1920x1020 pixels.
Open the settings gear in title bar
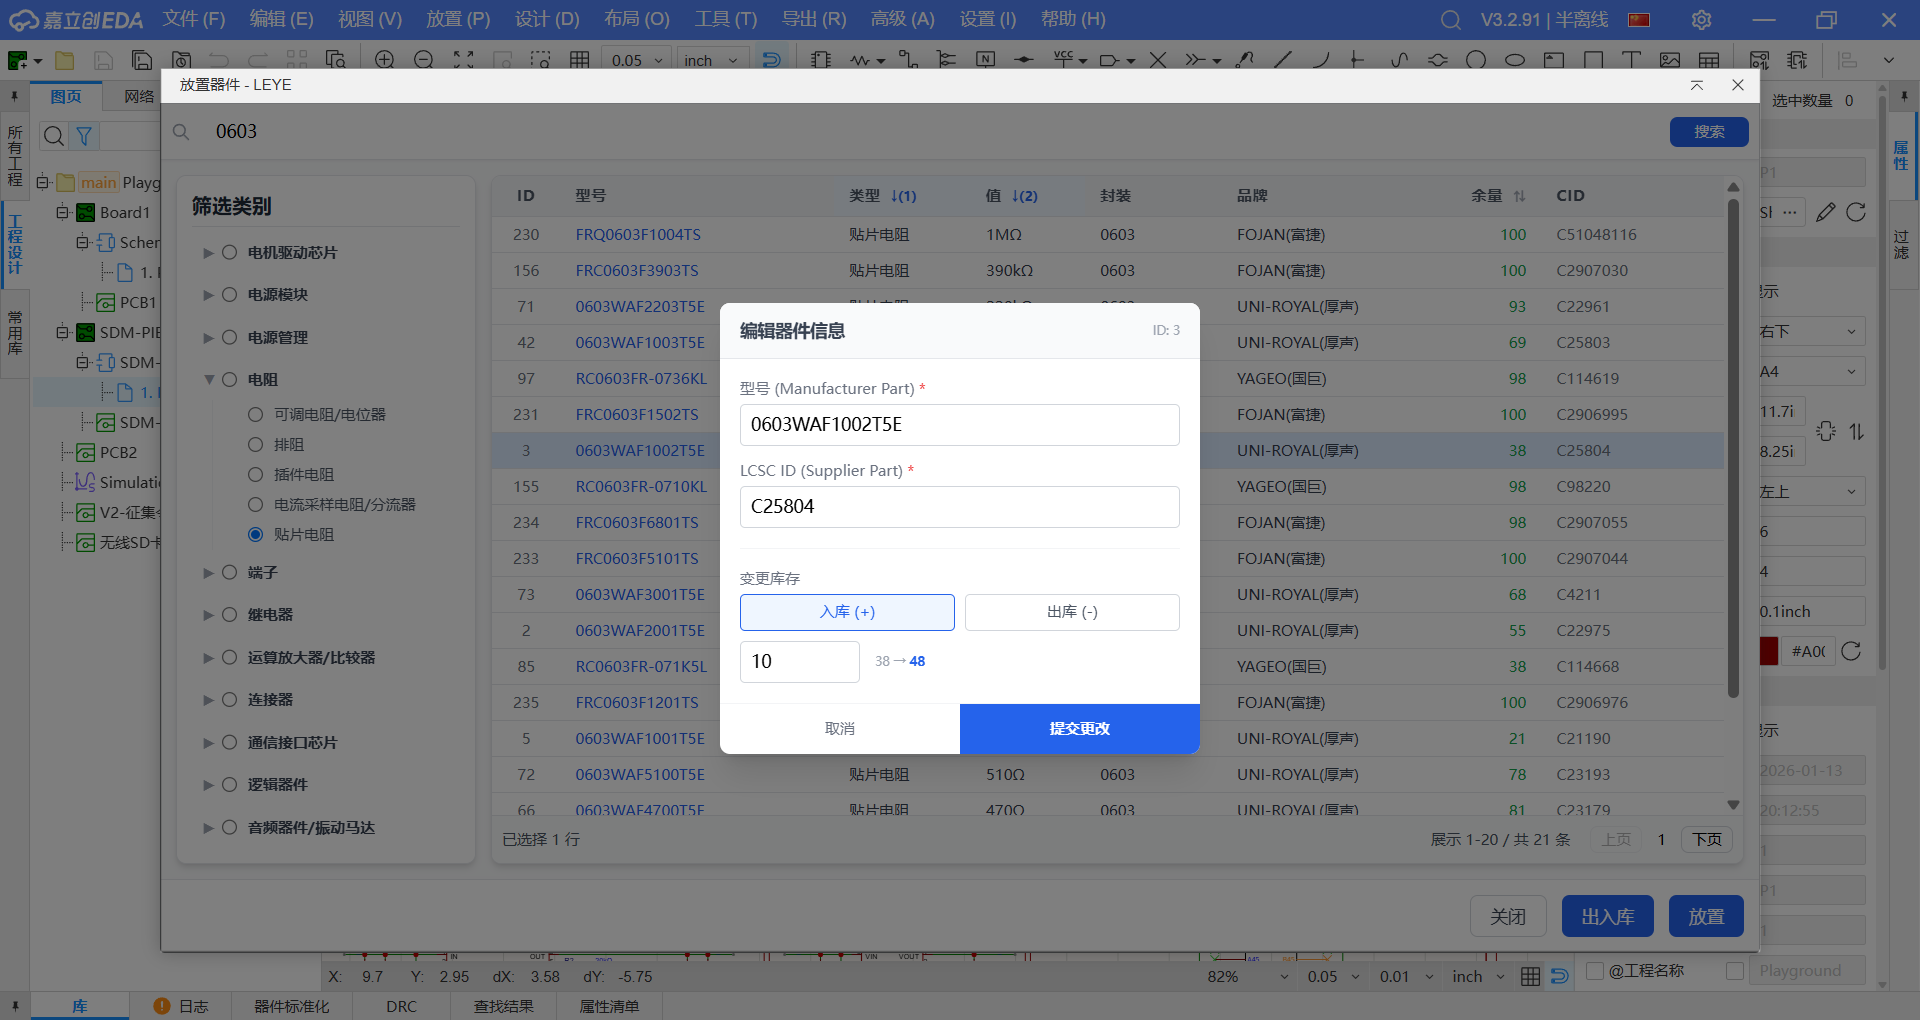tap(1701, 20)
